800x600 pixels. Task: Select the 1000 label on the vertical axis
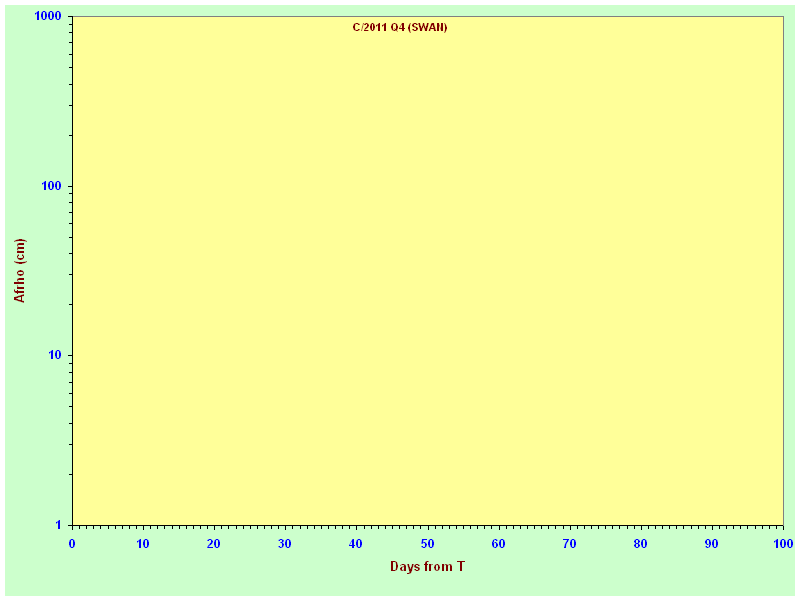click(x=47, y=16)
